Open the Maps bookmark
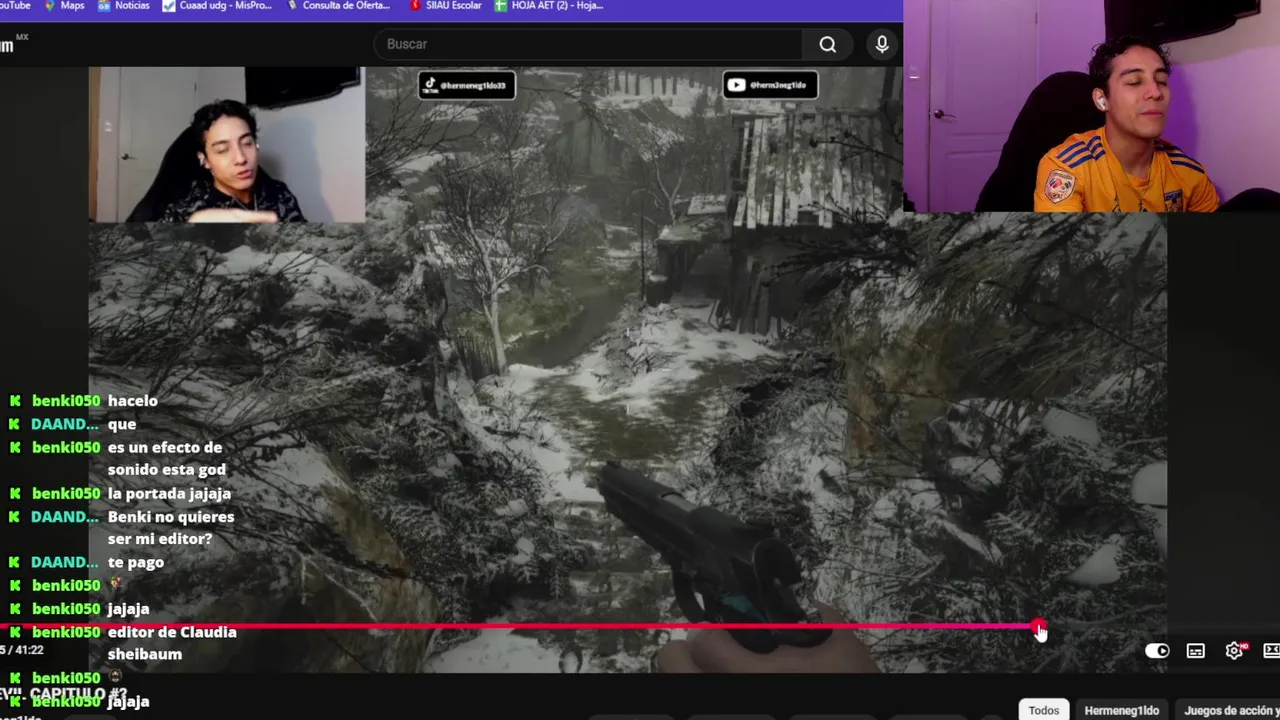The height and width of the screenshot is (720, 1280). (x=63, y=6)
